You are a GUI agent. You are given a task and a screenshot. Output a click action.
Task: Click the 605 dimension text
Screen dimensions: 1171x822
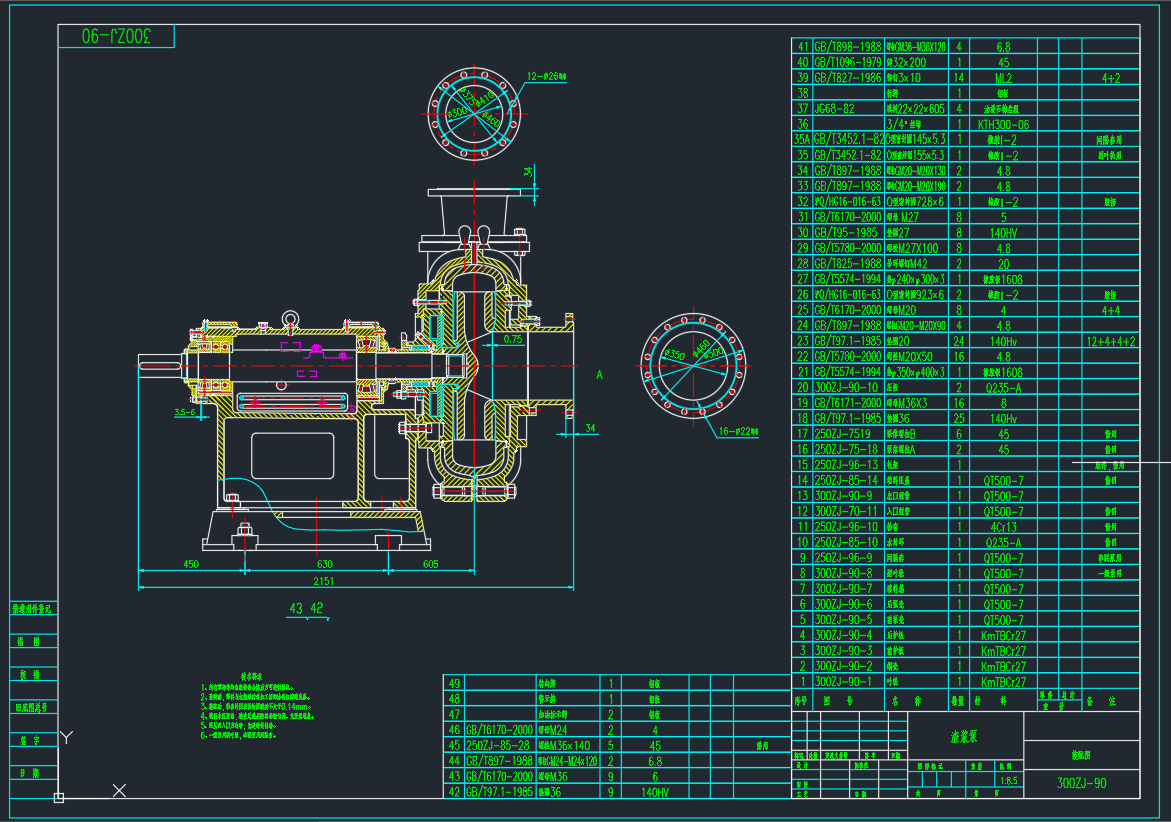point(430,564)
